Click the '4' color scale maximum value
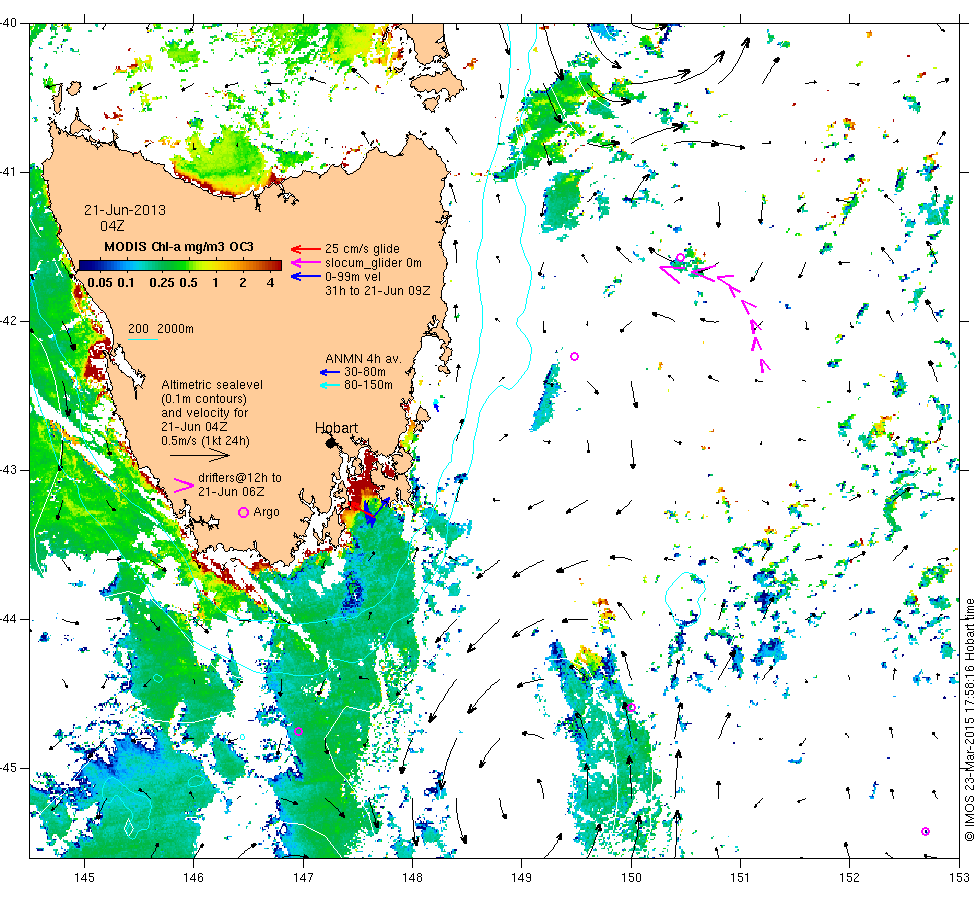980x900 pixels. (271, 282)
